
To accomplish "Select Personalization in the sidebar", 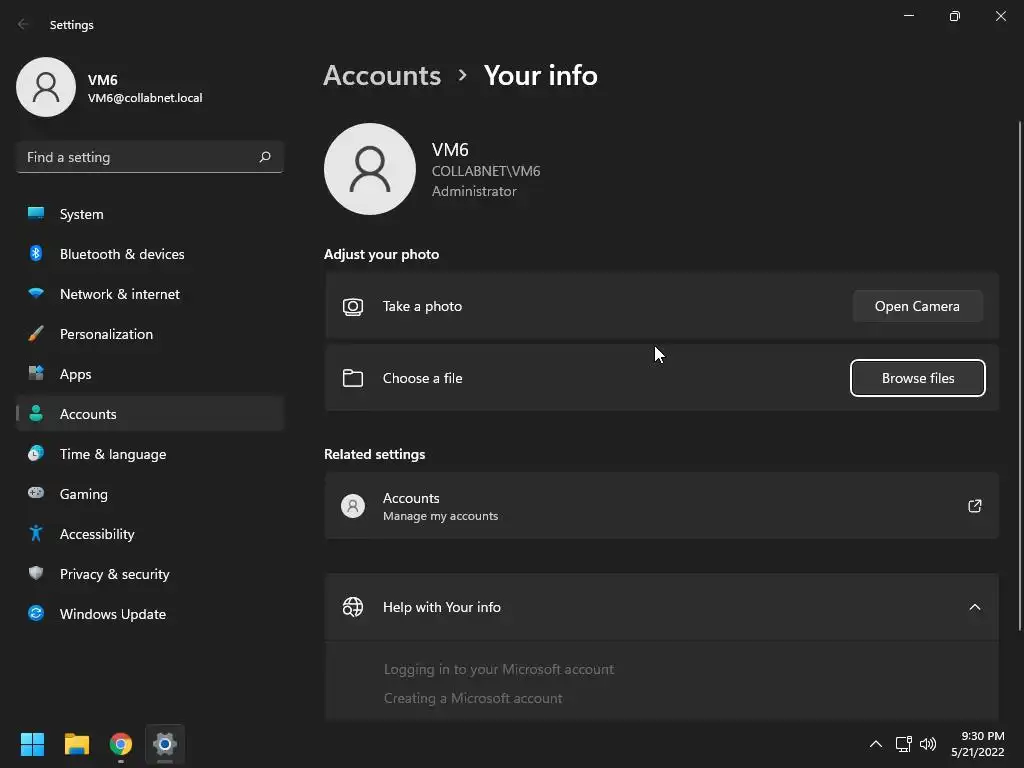I will 106,334.
